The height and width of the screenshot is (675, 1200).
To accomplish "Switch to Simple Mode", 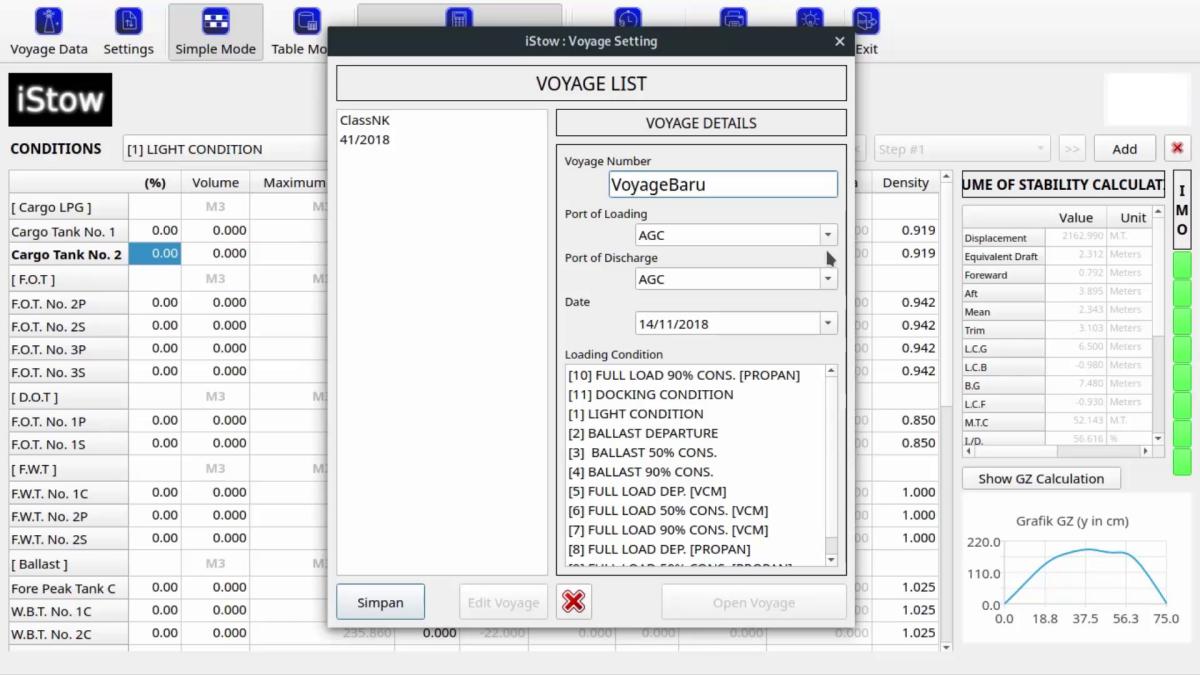I will pos(215,31).
